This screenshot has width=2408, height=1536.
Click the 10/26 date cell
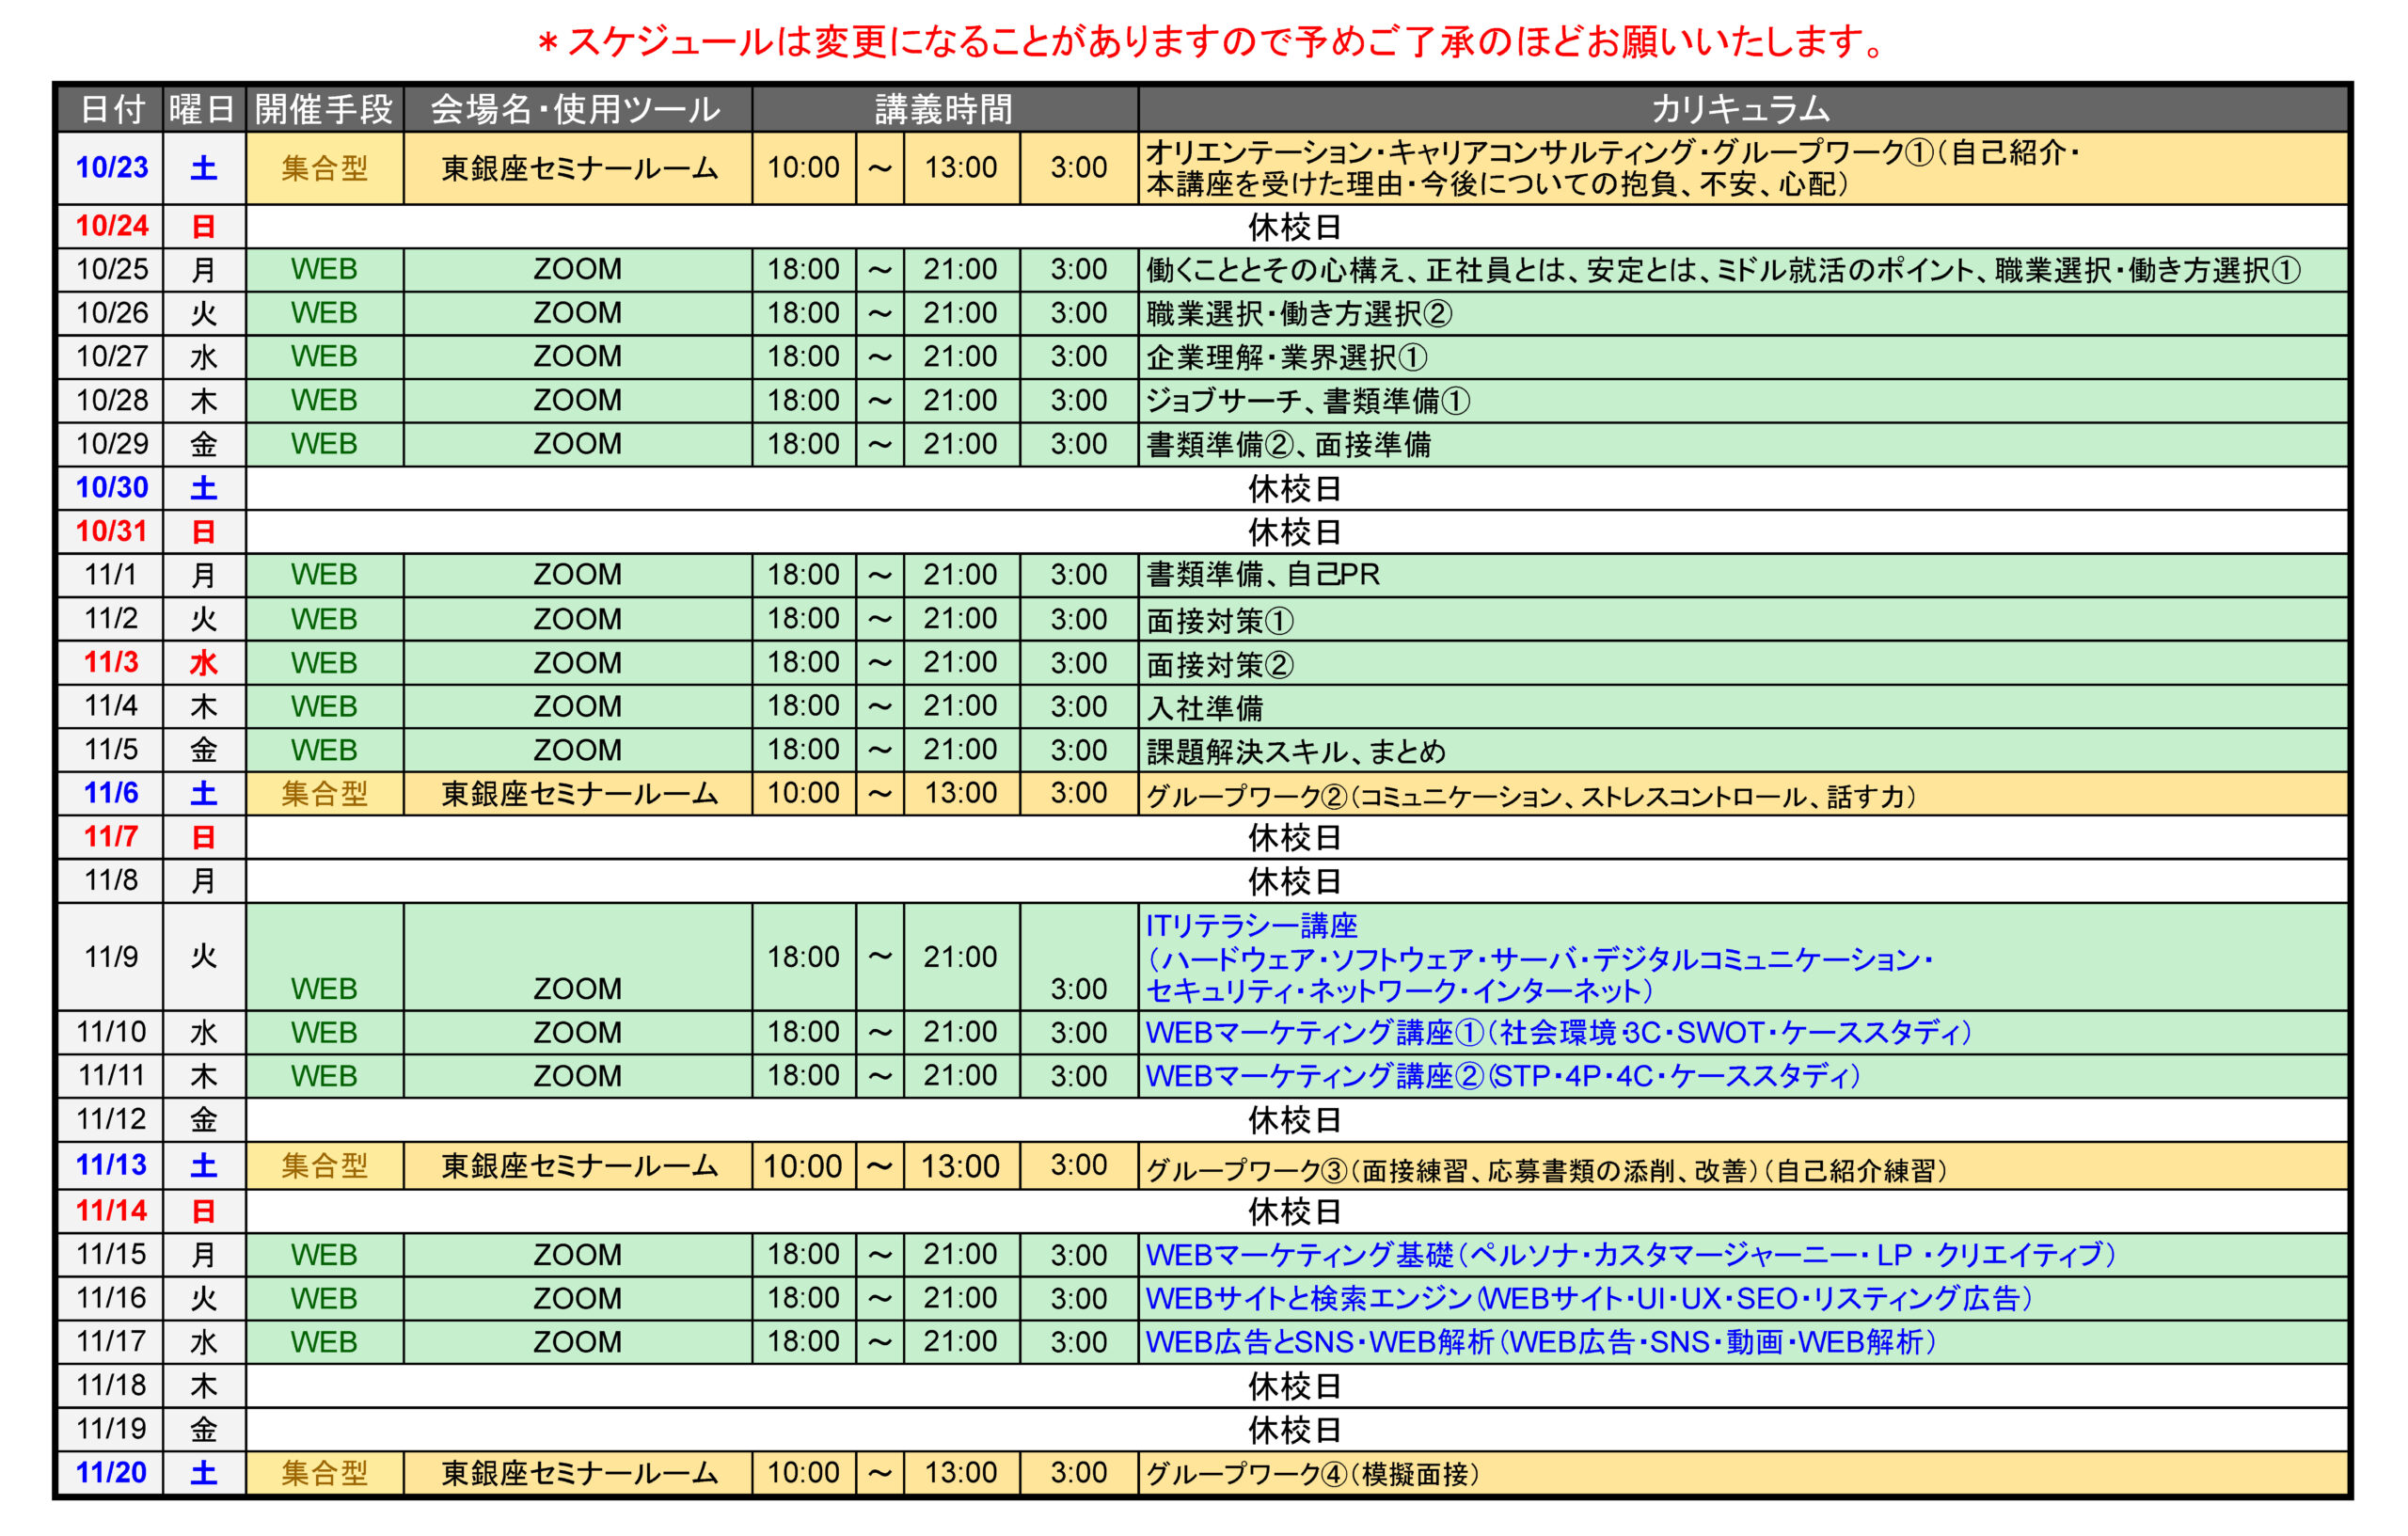111,314
